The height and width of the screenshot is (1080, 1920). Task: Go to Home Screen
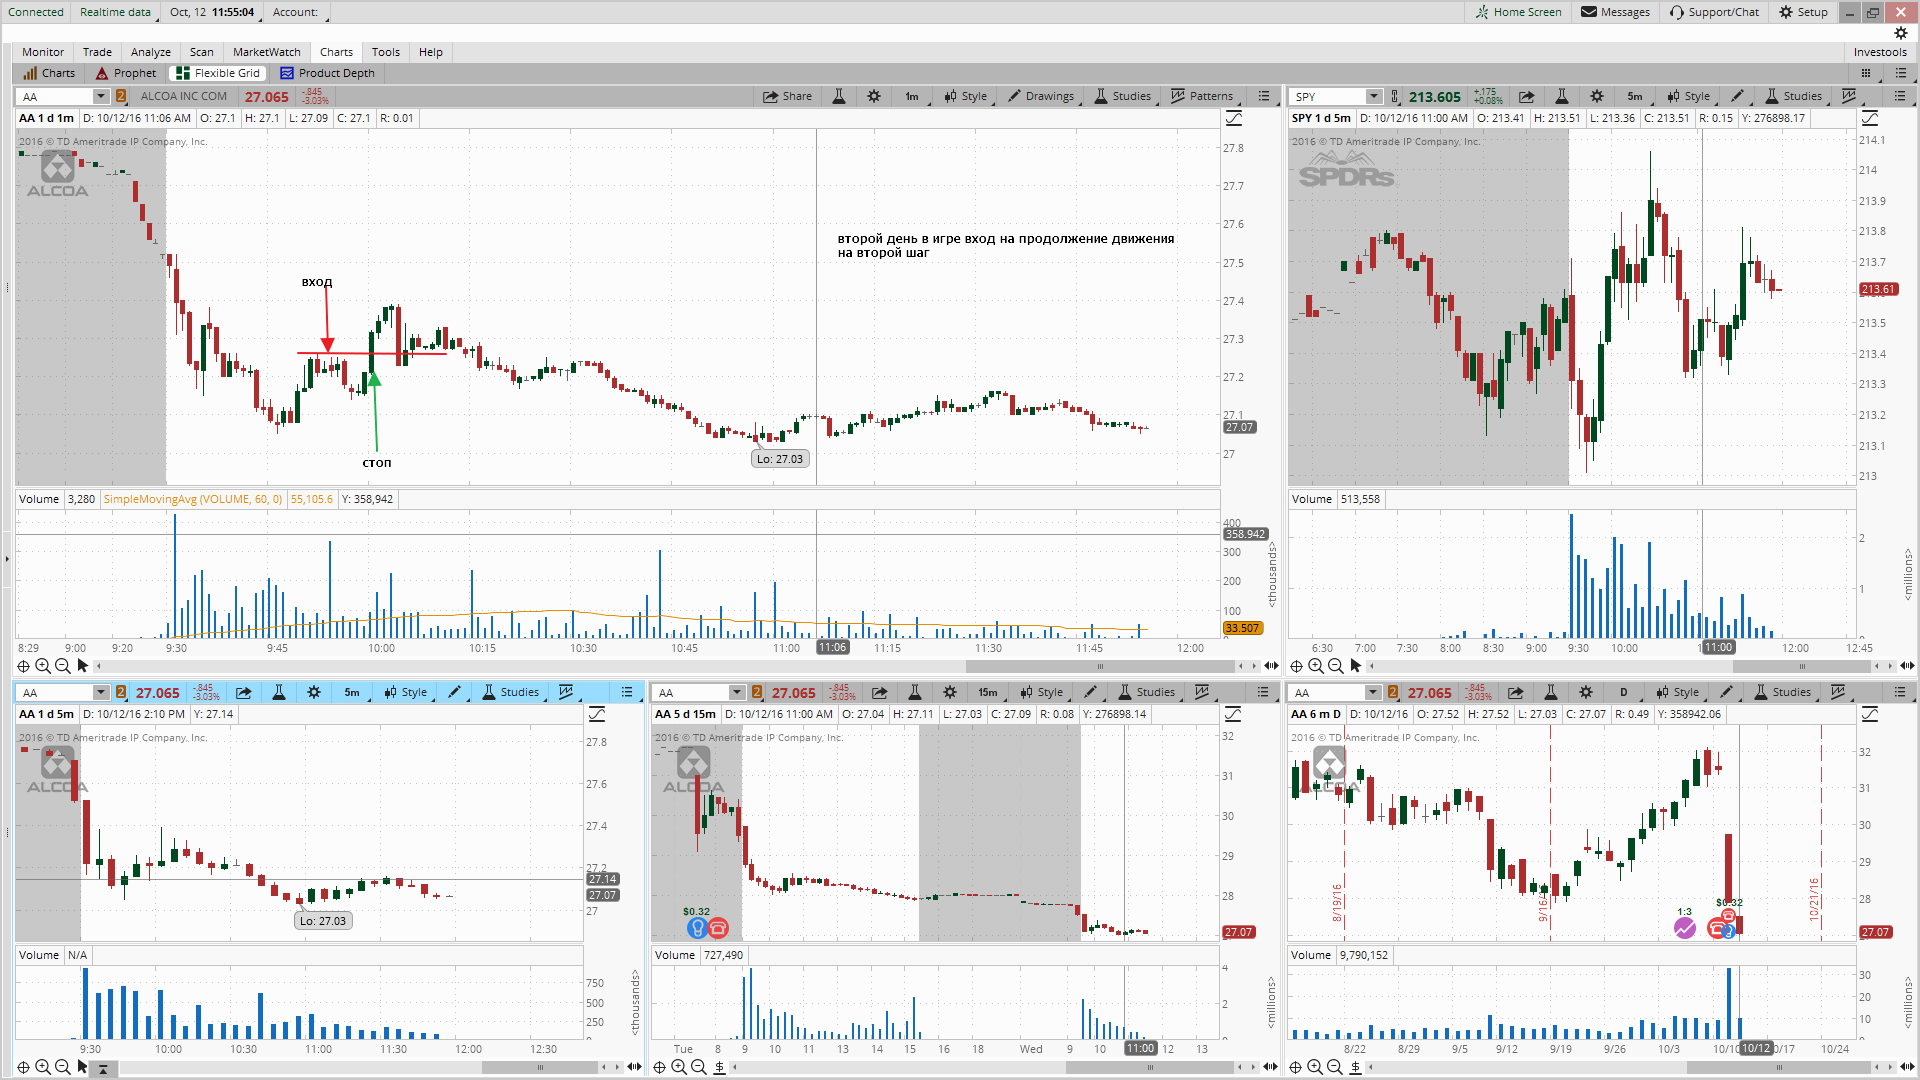pos(1518,12)
